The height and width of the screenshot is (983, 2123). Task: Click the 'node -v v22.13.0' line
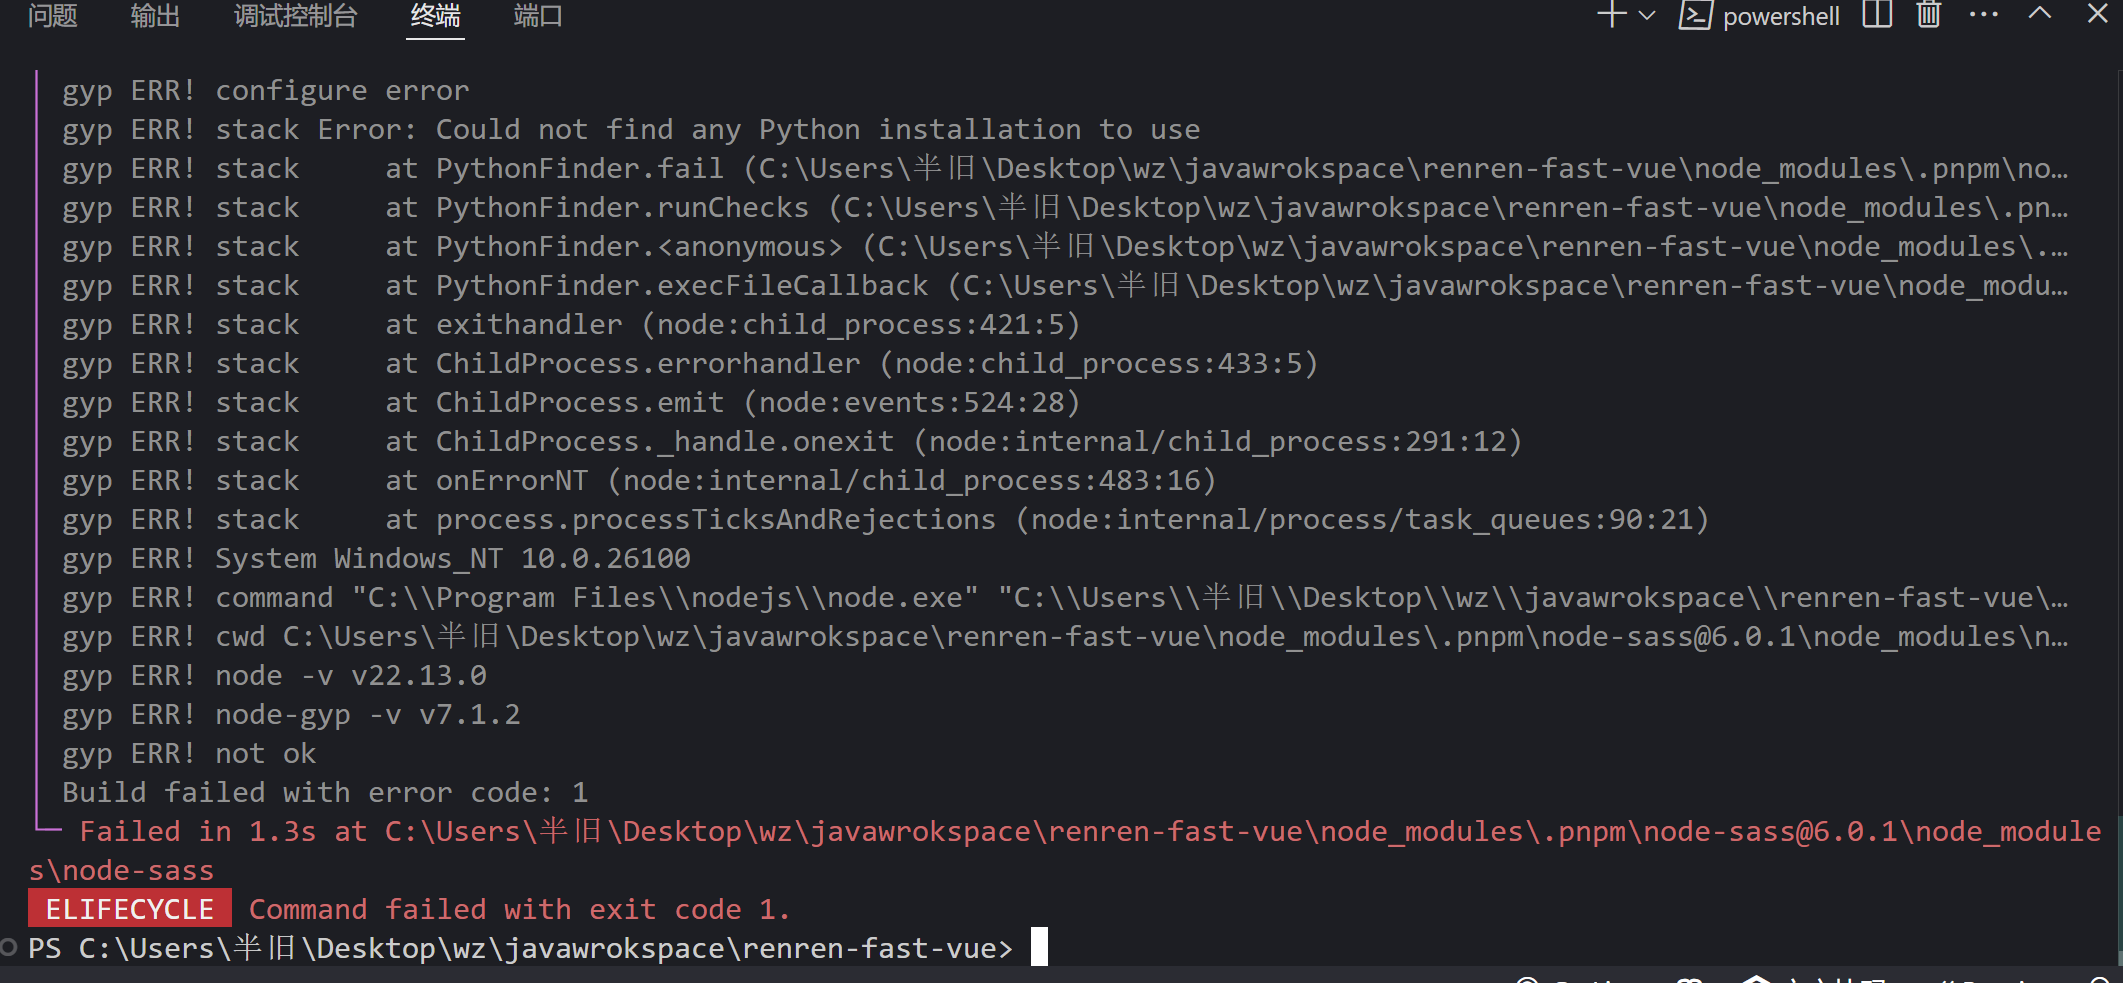tap(274, 676)
